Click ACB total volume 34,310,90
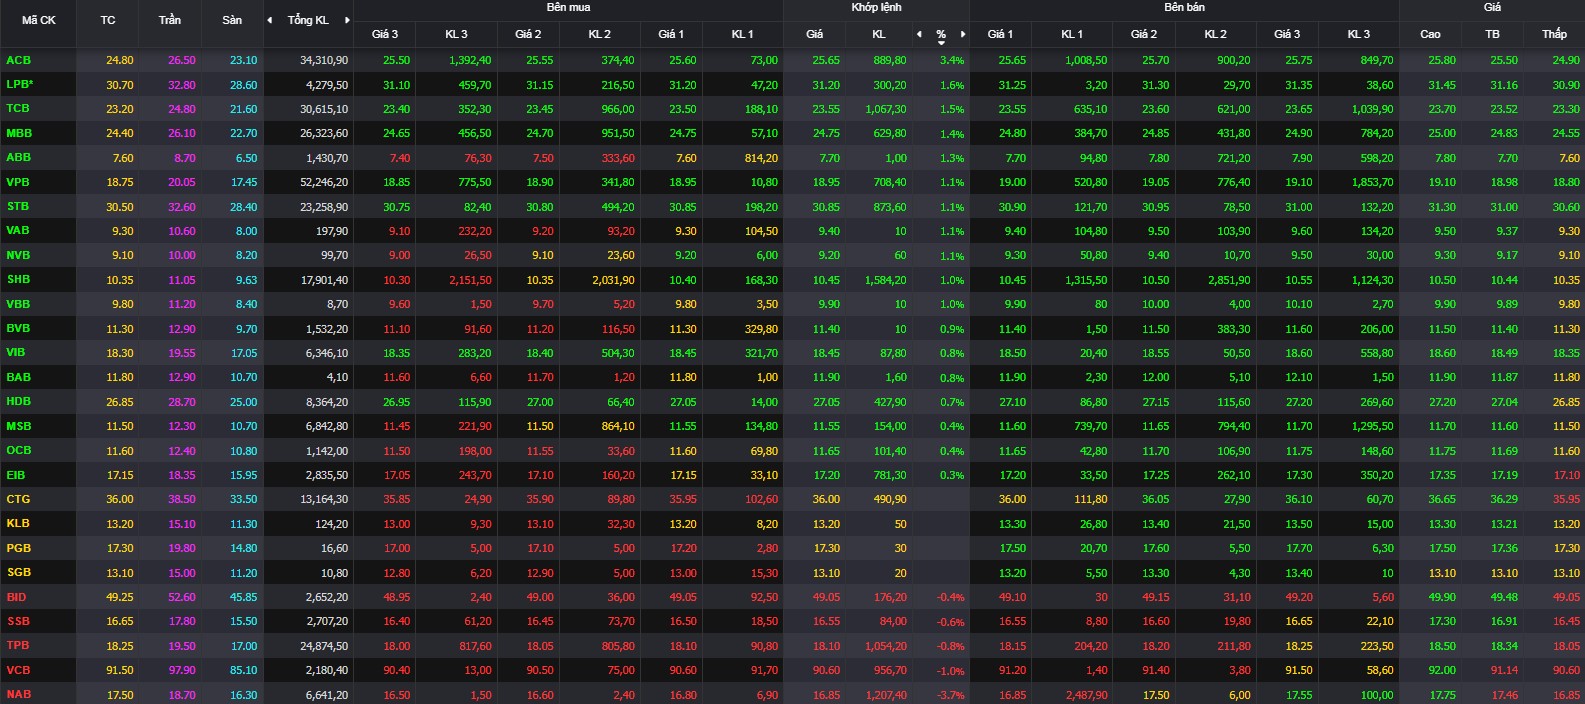Viewport: 1585px width, 704px height. tap(324, 60)
